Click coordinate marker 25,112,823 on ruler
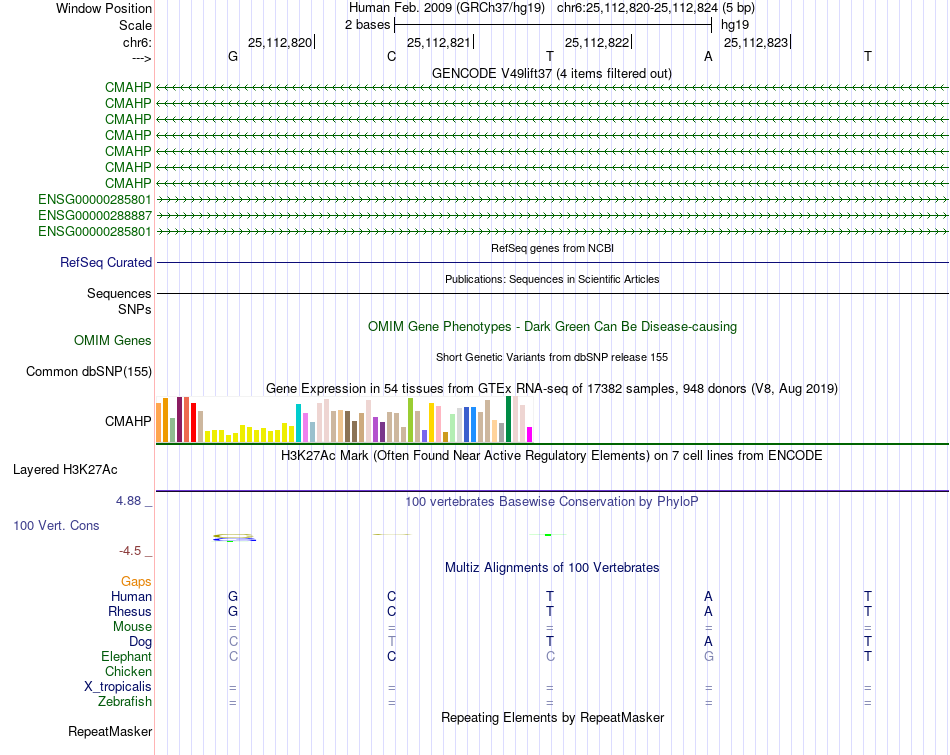This screenshot has width=950, height=755. [x=756, y=42]
